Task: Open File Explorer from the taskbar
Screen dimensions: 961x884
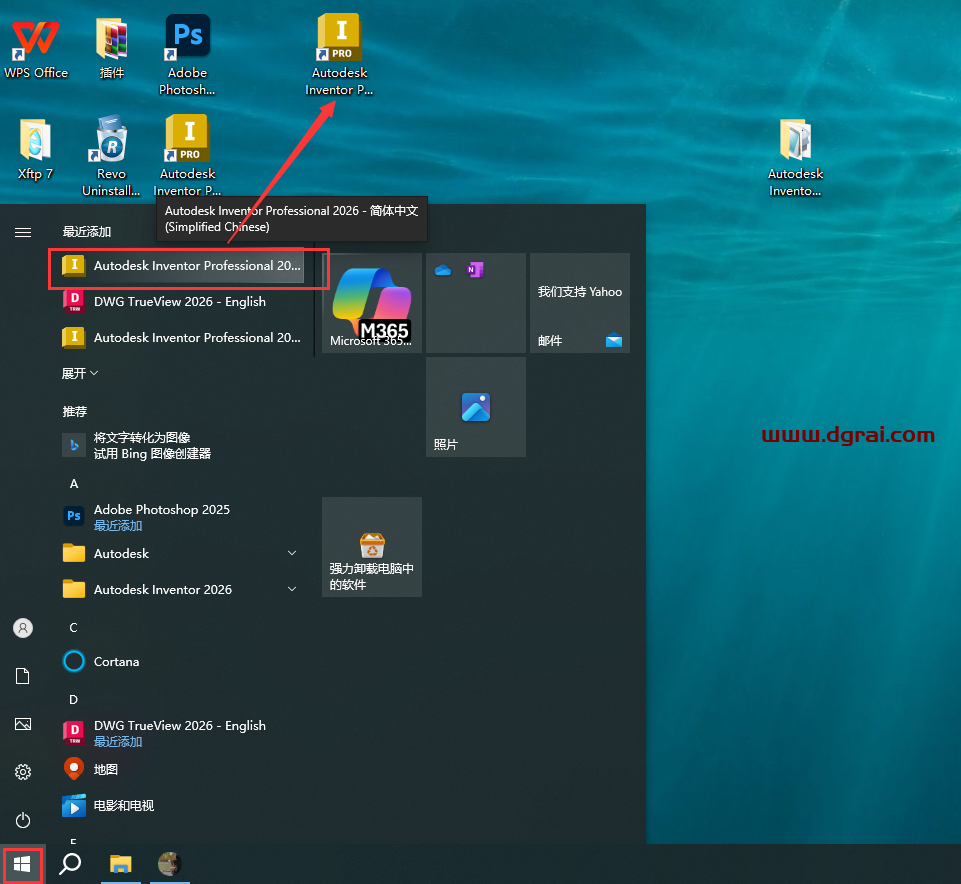Action: tap(121, 864)
